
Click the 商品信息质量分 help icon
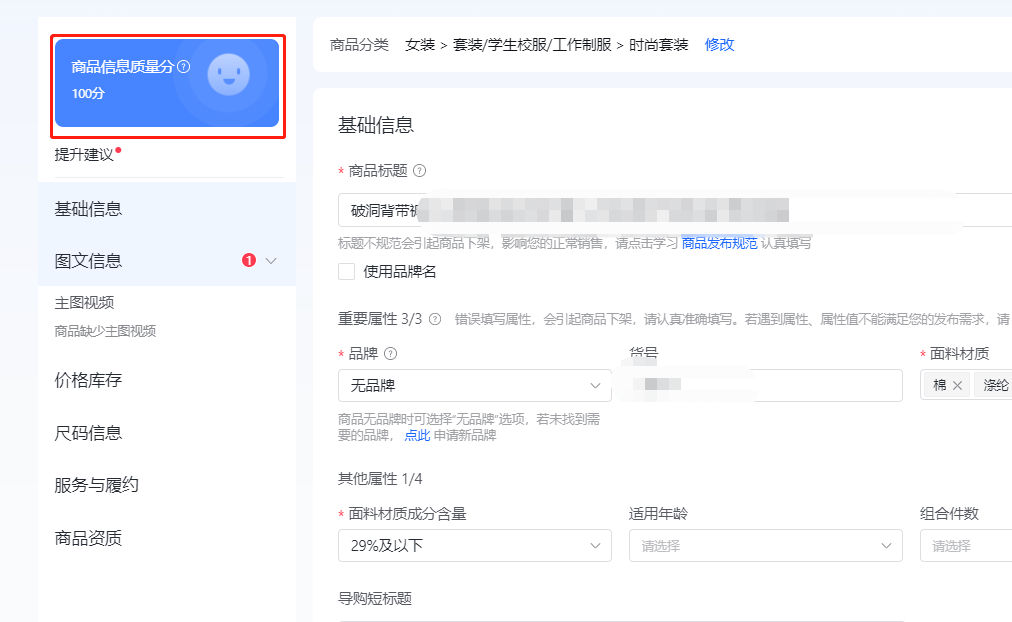pyautogui.click(x=184, y=68)
